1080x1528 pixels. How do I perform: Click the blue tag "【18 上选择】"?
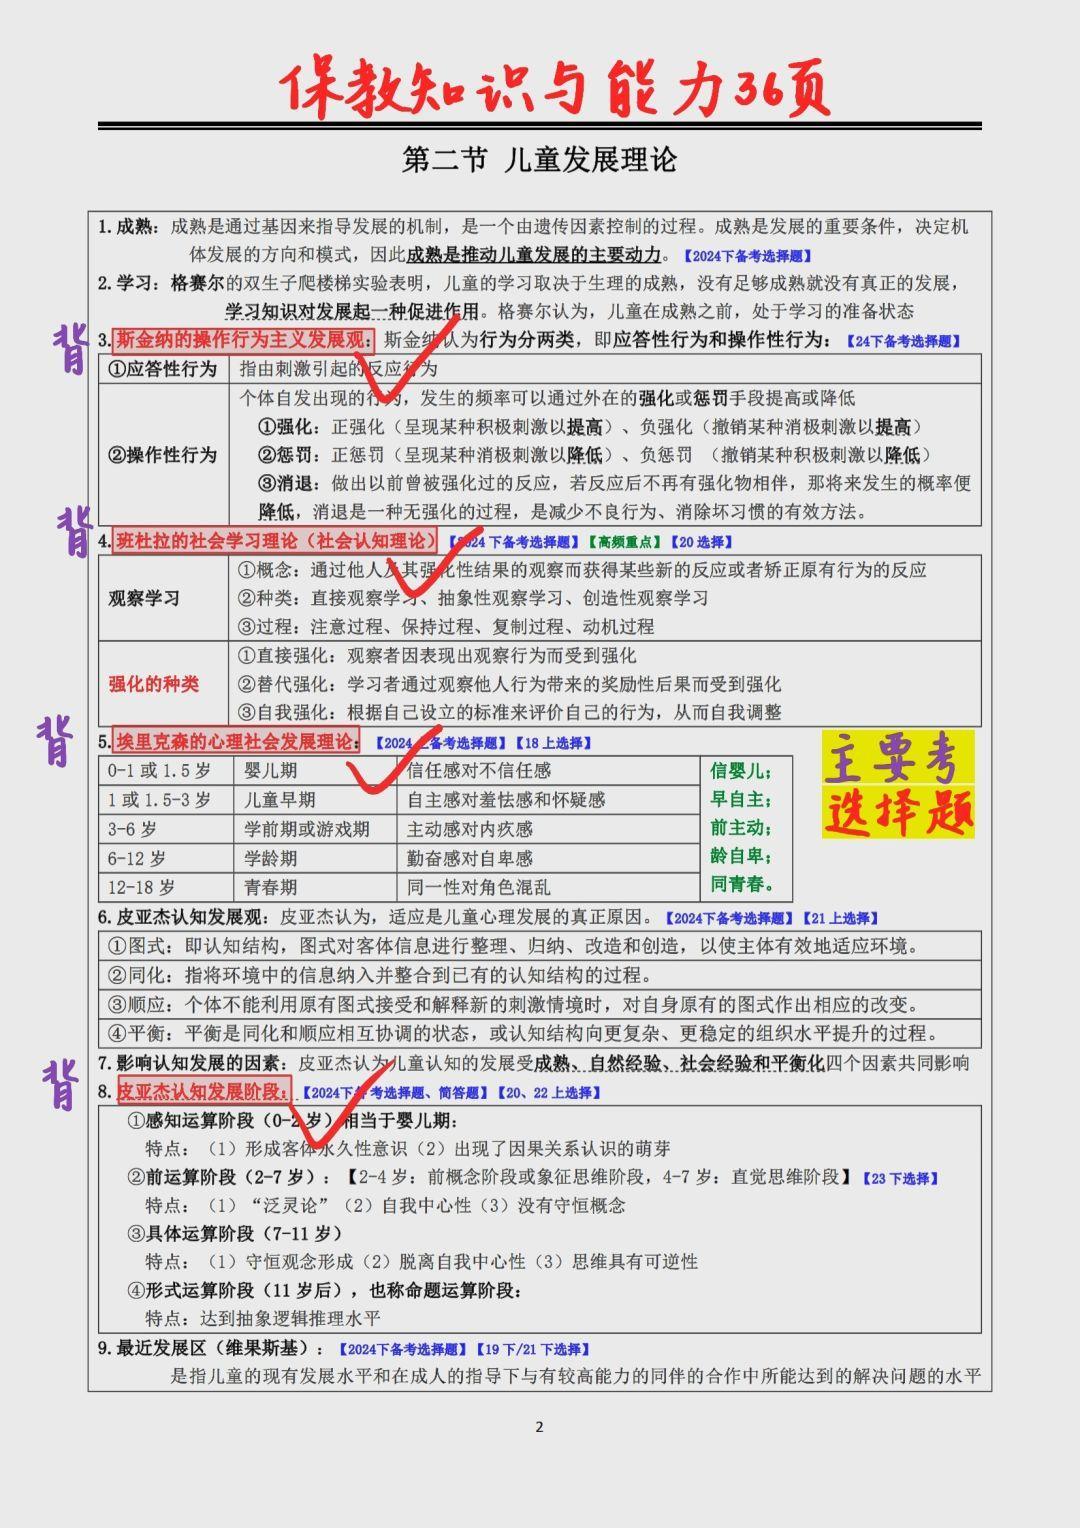(x=554, y=743)
